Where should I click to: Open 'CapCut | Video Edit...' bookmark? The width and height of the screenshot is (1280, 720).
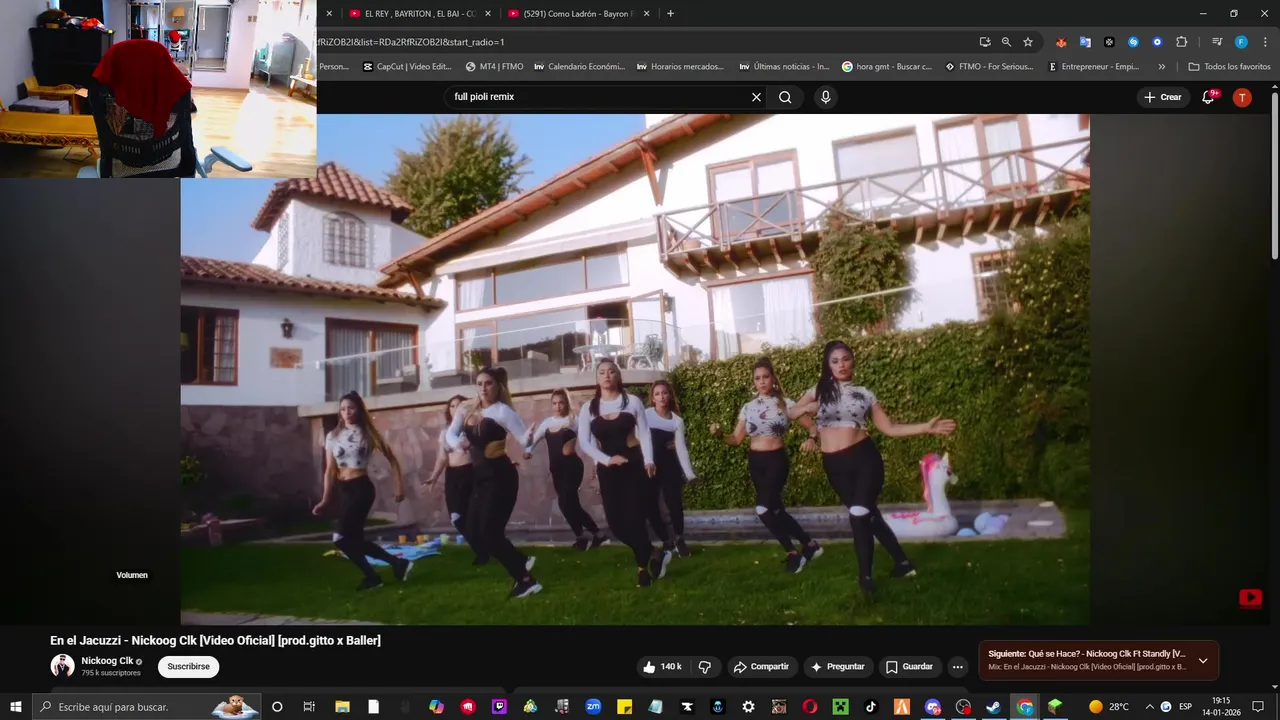[407, 67]
